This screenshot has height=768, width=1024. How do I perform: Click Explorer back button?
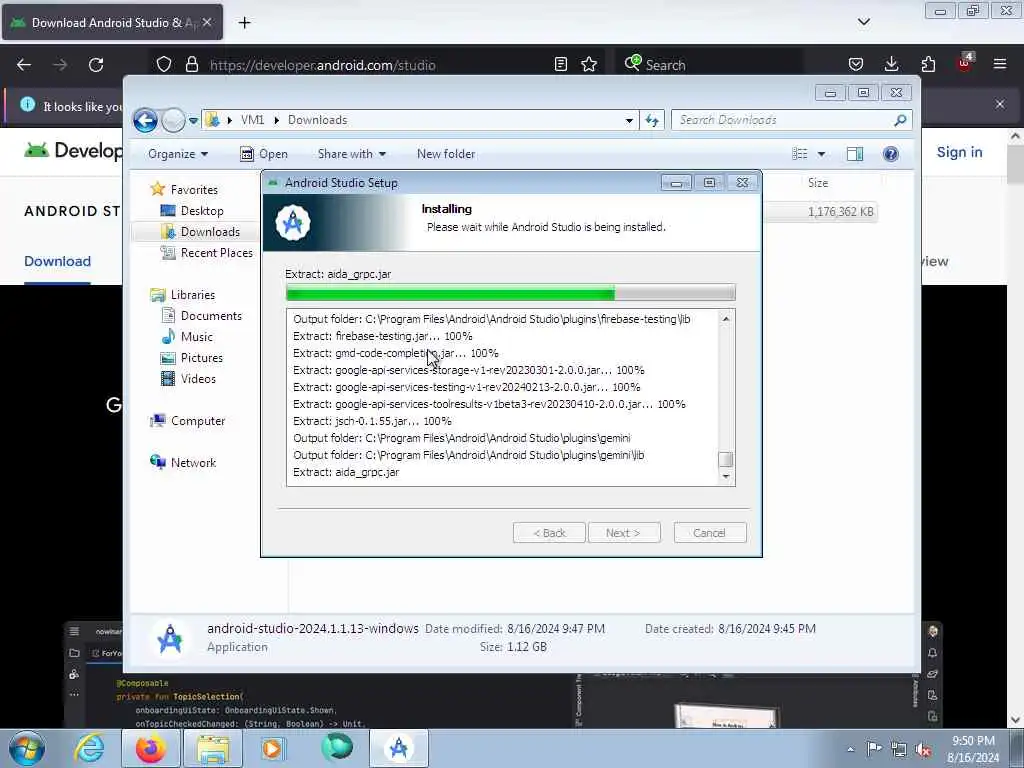click(x=145, y=120)
